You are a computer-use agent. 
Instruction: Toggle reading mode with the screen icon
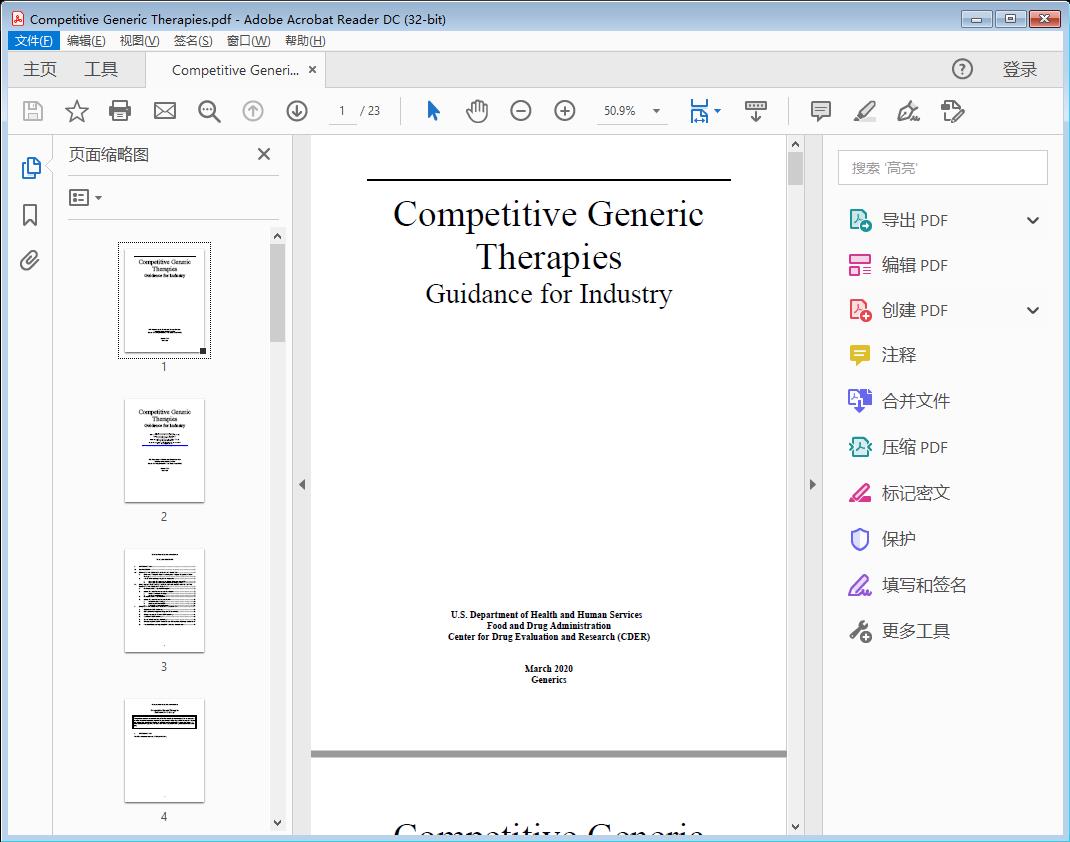(755, 111)
